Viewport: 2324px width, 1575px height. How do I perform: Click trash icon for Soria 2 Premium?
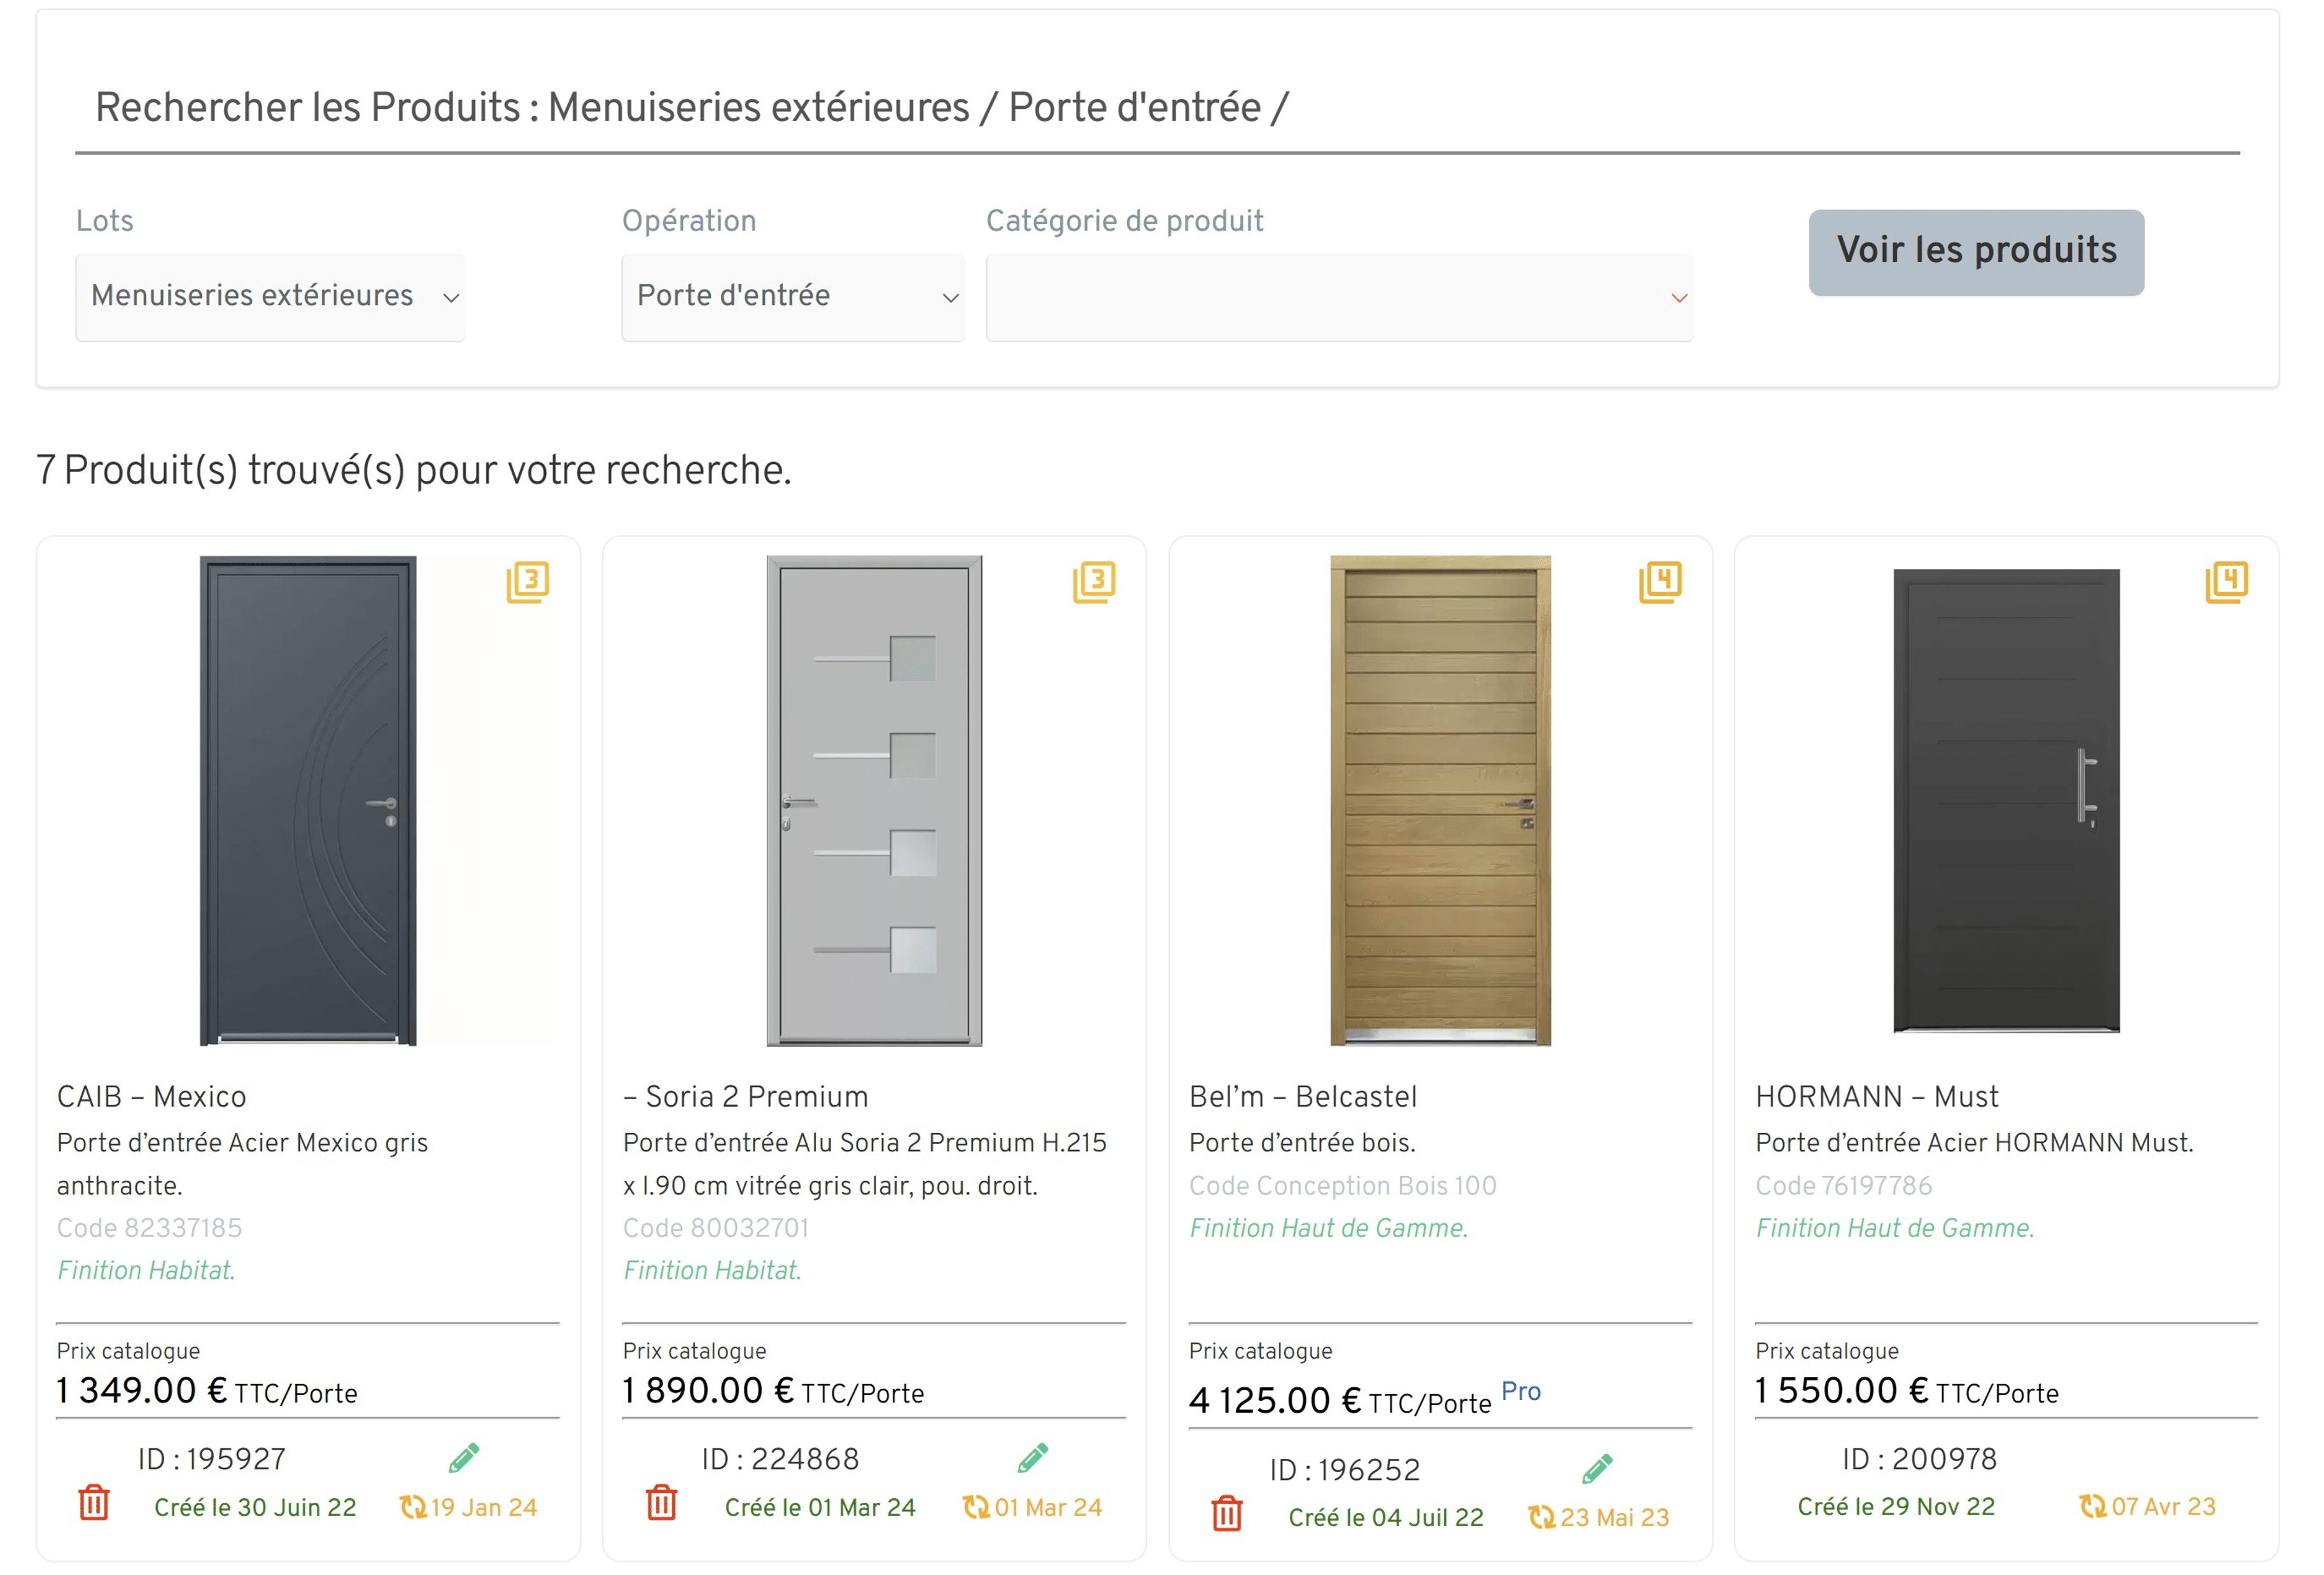coord(661,1502)
